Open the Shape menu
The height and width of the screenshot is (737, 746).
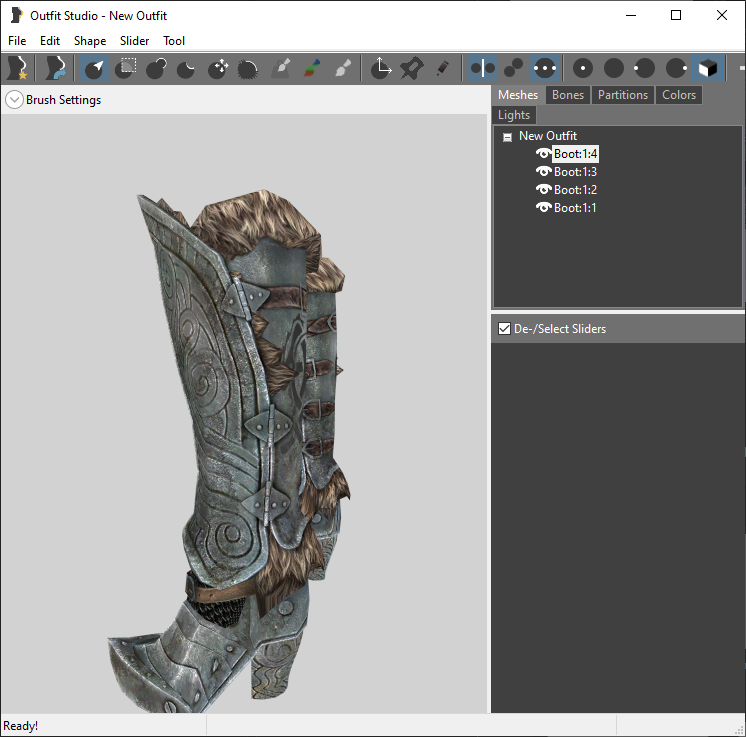click(90, 41)
